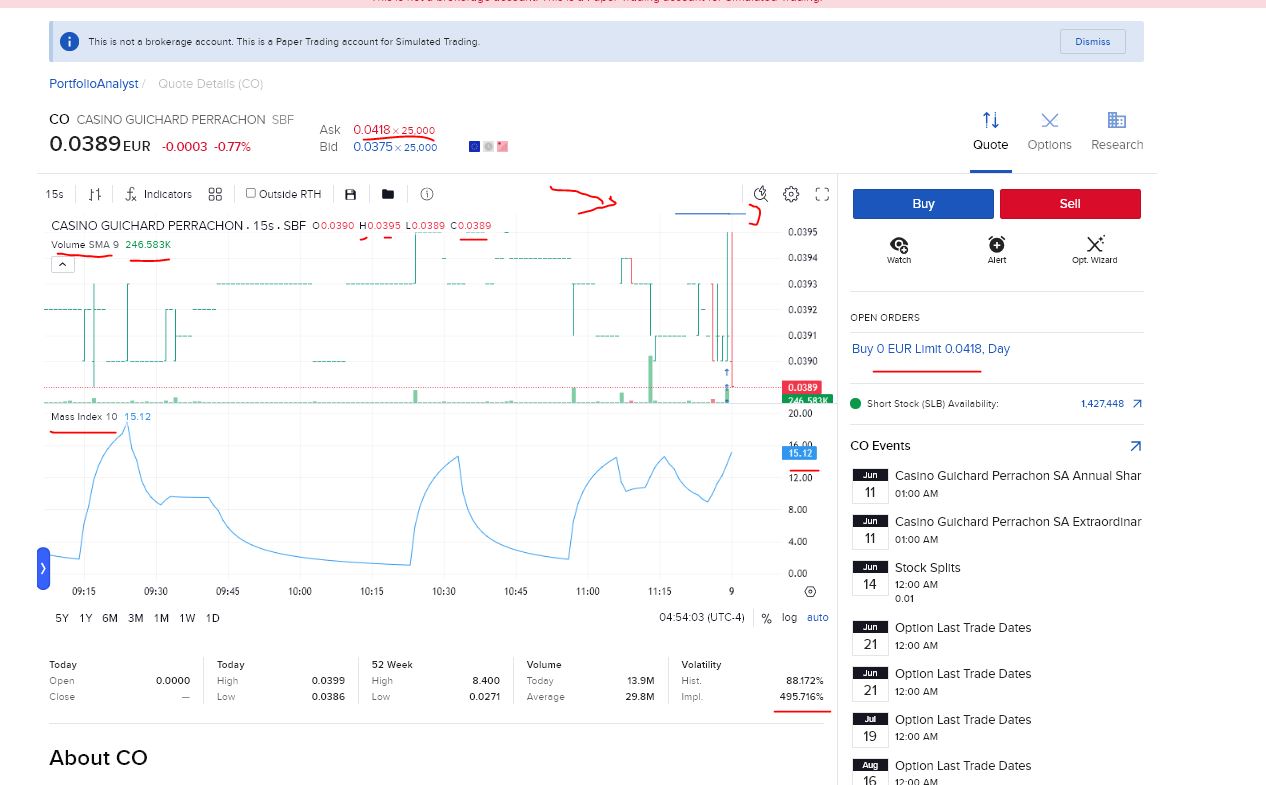Viewport: 1266px width, 785px height.
Task: Open the Indicators fx menu
Action: tap(159, 194)
